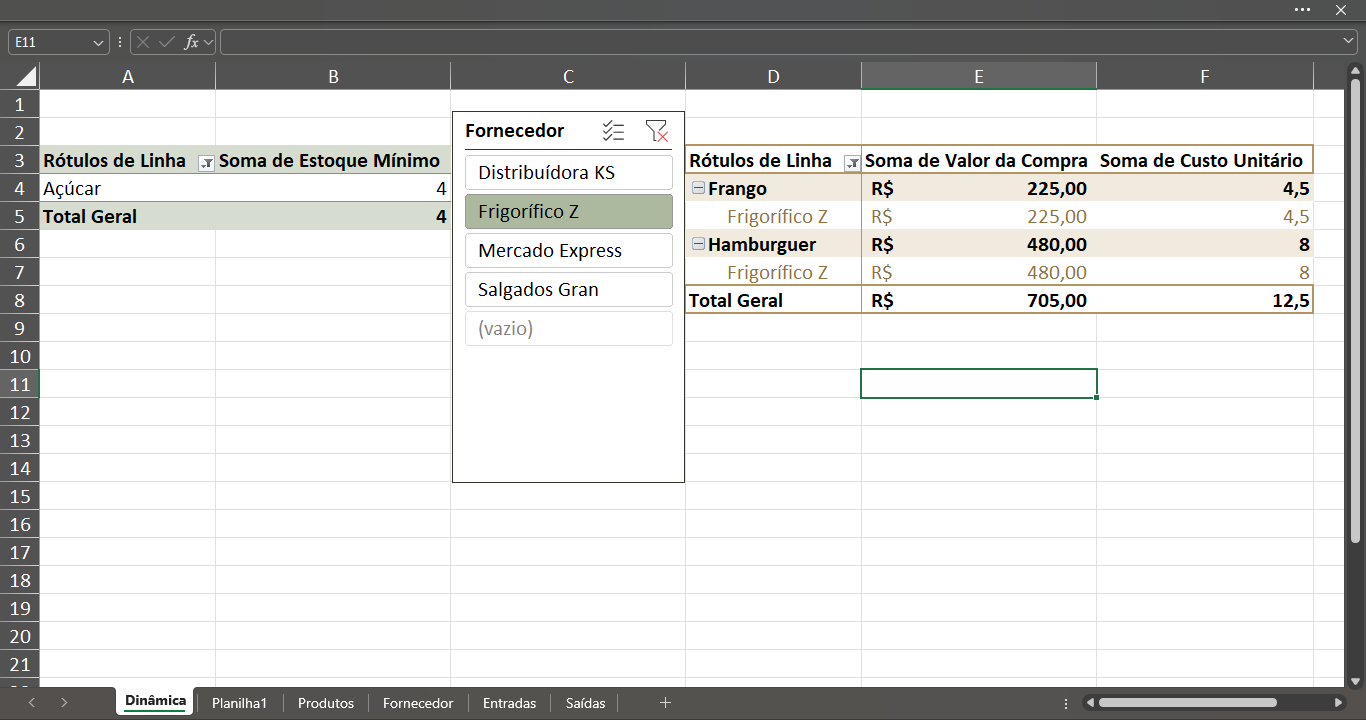Switch to Produtos sheet tab
The width and height of the screenshot is (1366, 720).
click(326, 703)
